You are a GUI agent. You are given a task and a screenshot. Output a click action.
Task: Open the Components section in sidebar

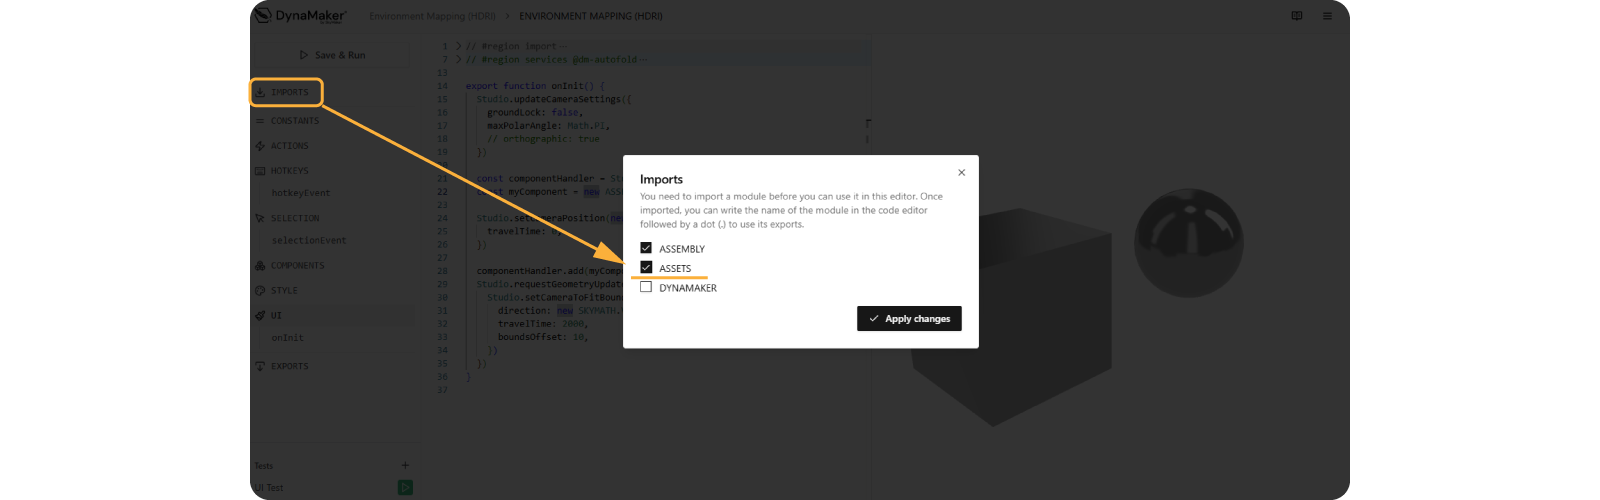click(x=297, y=266)
